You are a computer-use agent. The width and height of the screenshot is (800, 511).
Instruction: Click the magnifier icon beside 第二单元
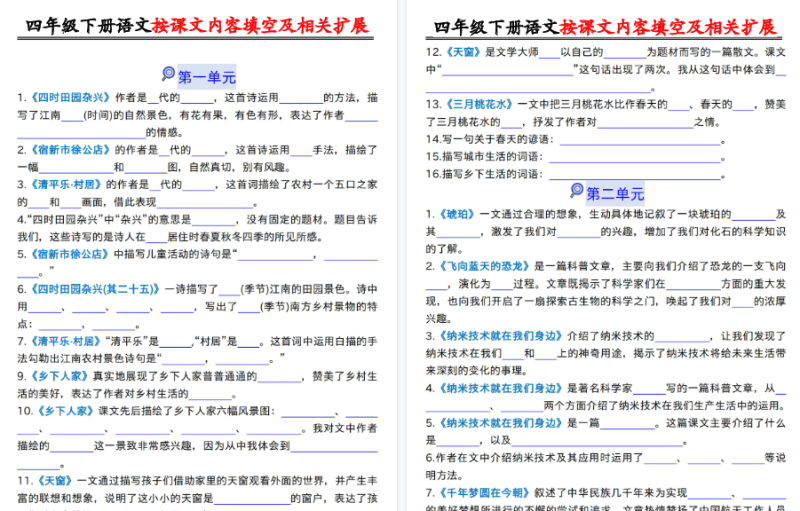577,190
